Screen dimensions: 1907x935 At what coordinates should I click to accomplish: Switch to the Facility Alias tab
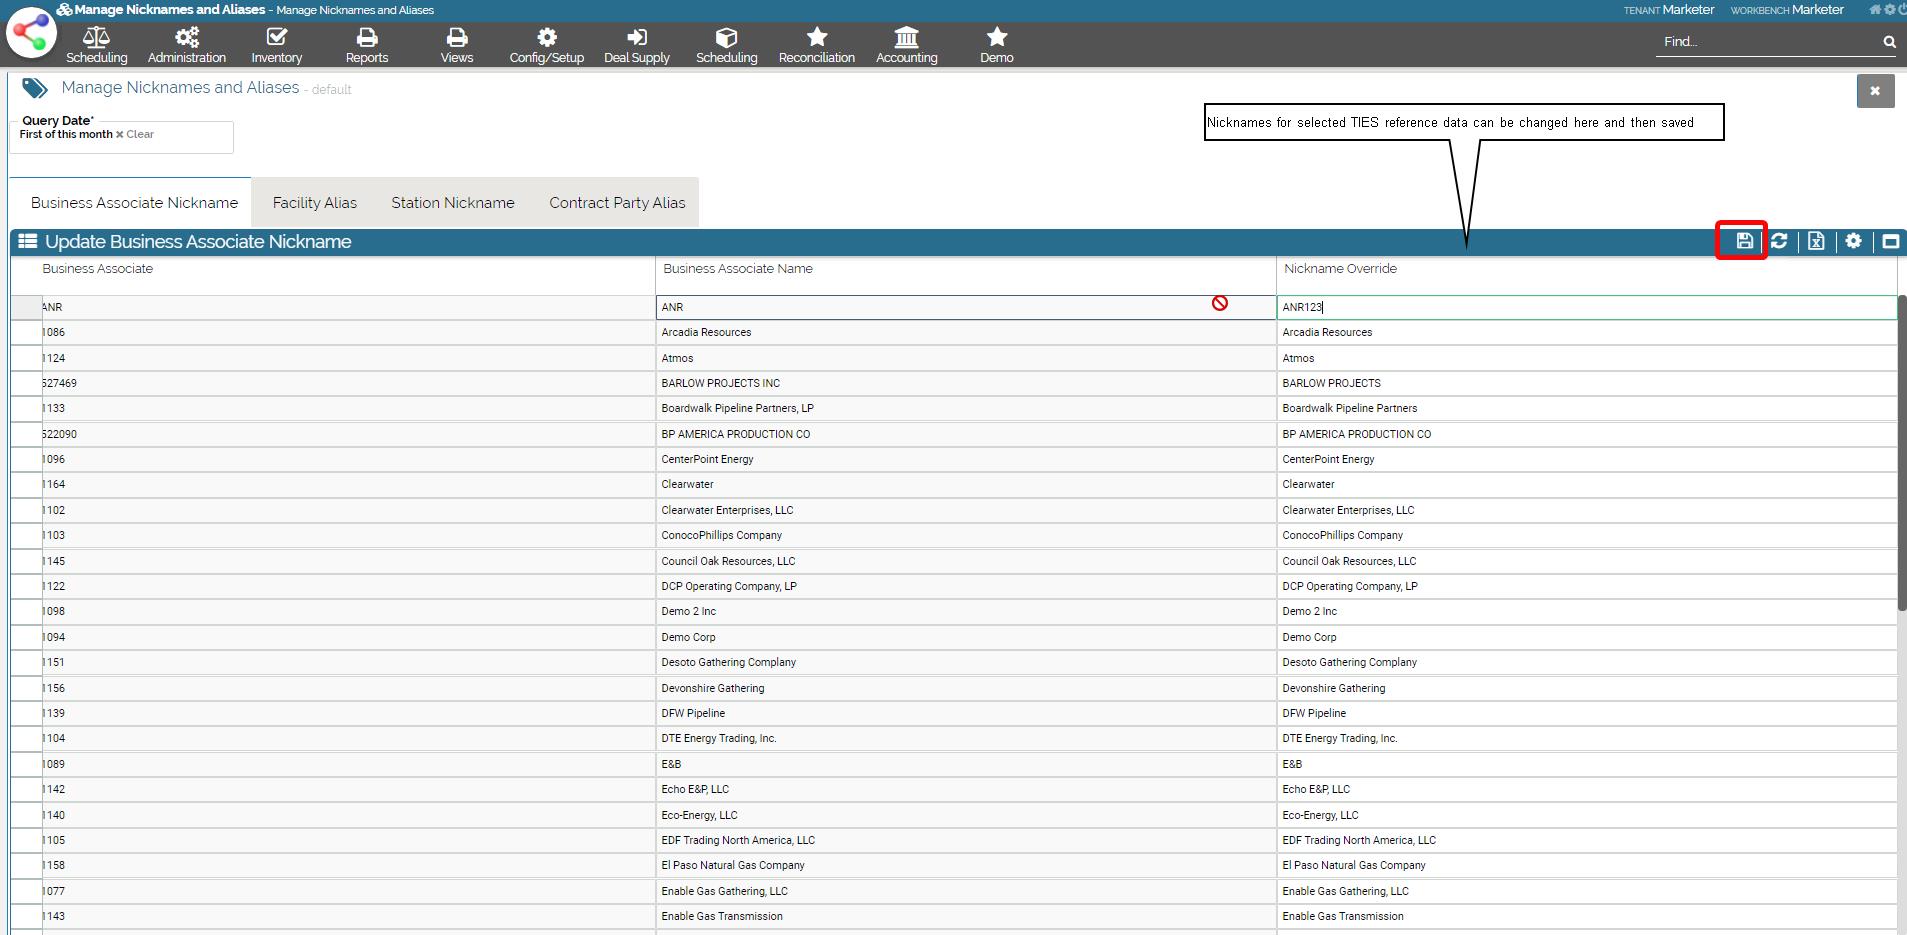coord(314,203)
